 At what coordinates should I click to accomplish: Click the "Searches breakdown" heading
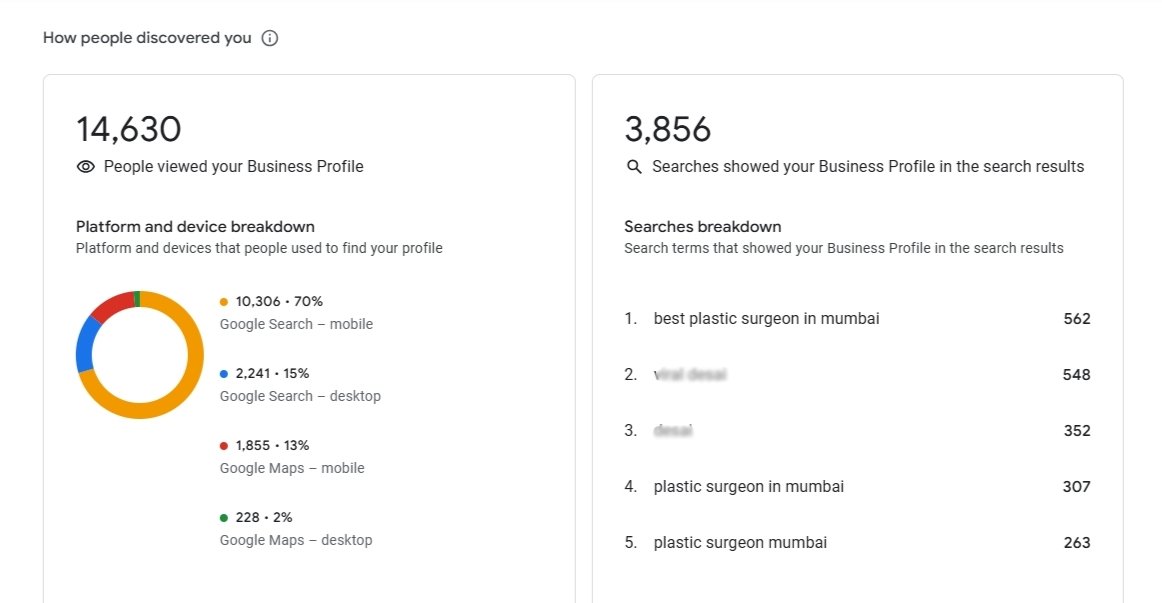(x=702, y=227)
